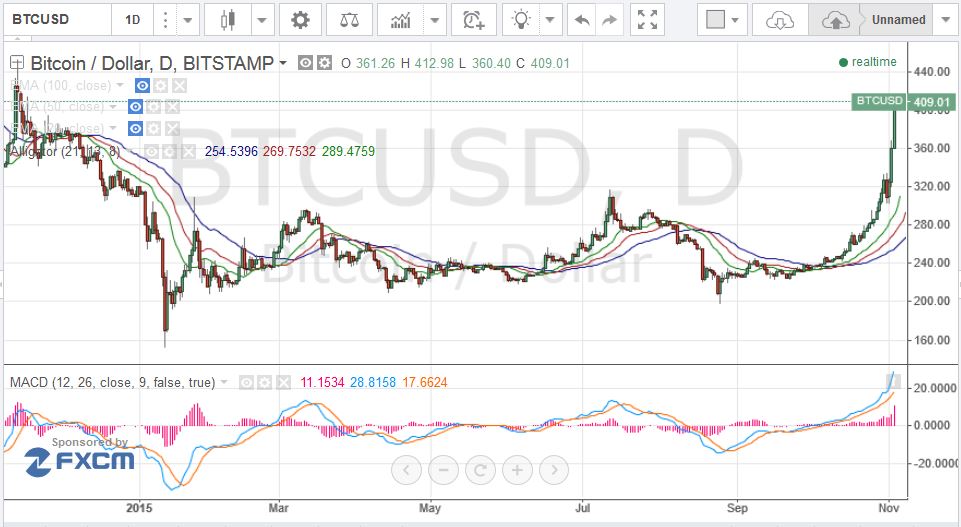Open settings gear for (100, close) indicator

tap(161, 85)
